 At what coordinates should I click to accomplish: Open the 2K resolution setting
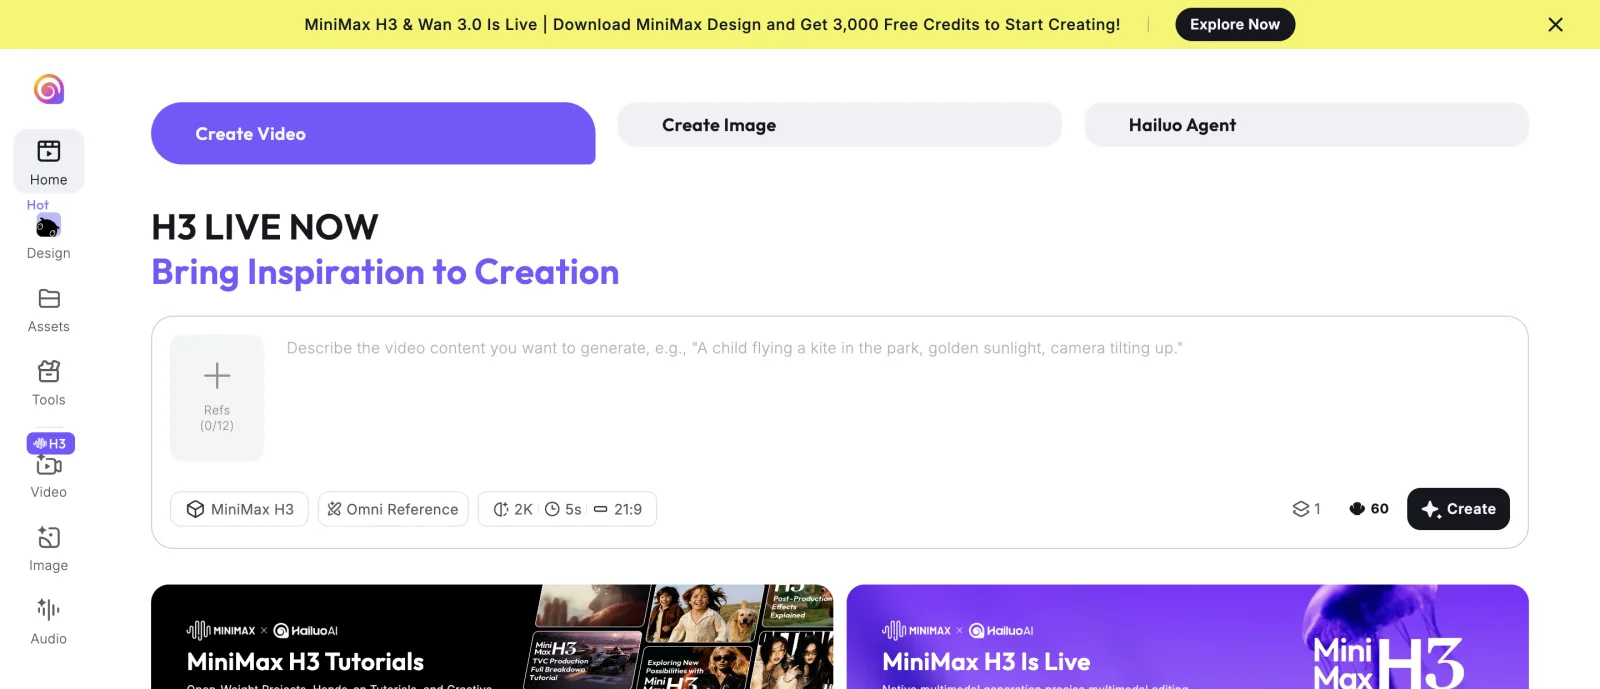tap(513, 509)
